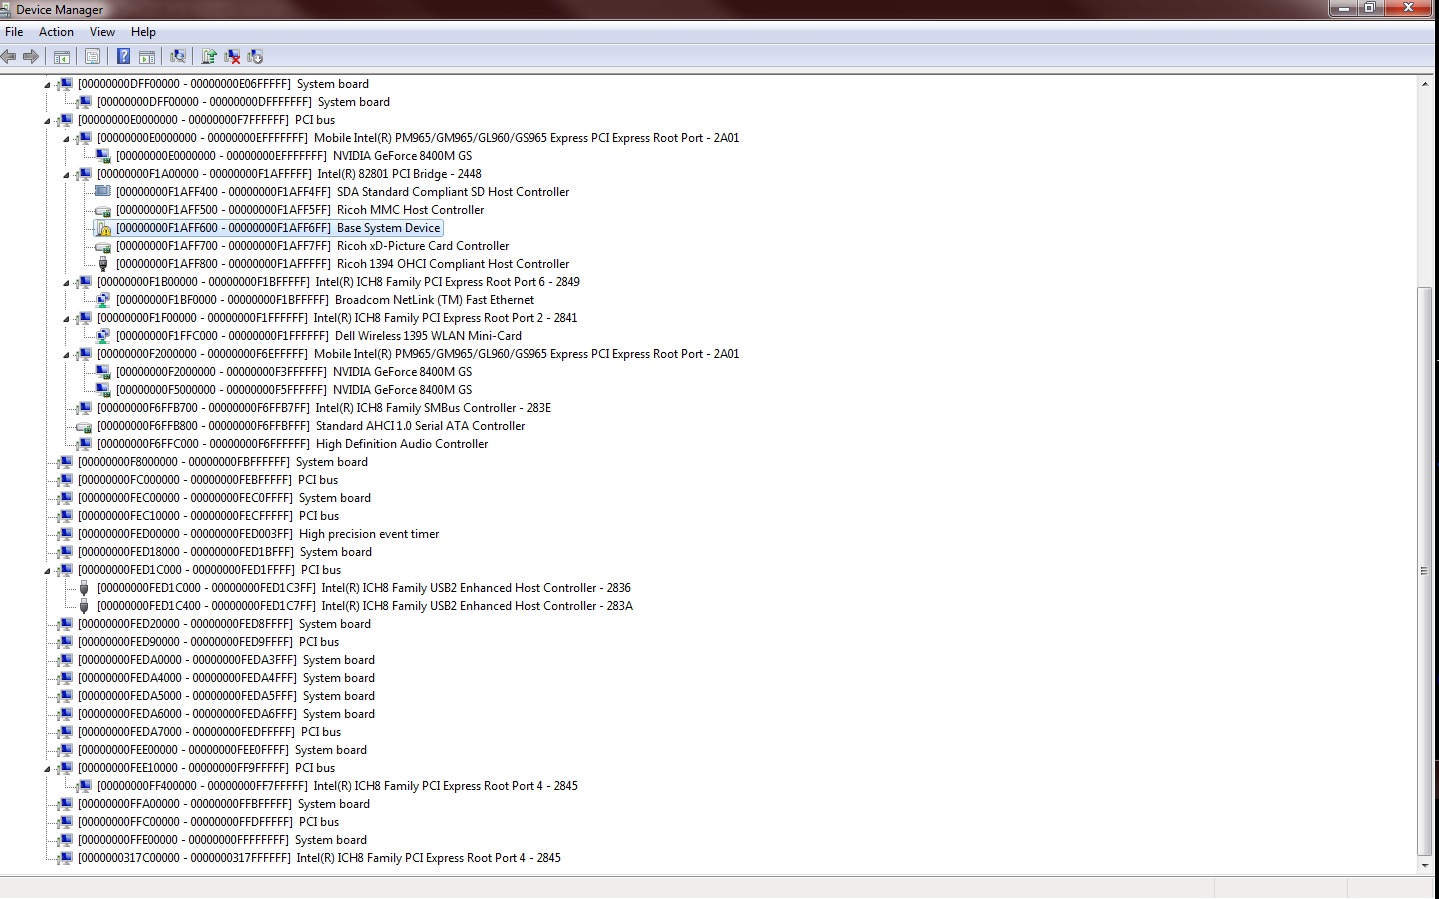Select System board row at F8000000
Image resolution: width=1439 pixels, height=899 pixels.
[223, 462]
